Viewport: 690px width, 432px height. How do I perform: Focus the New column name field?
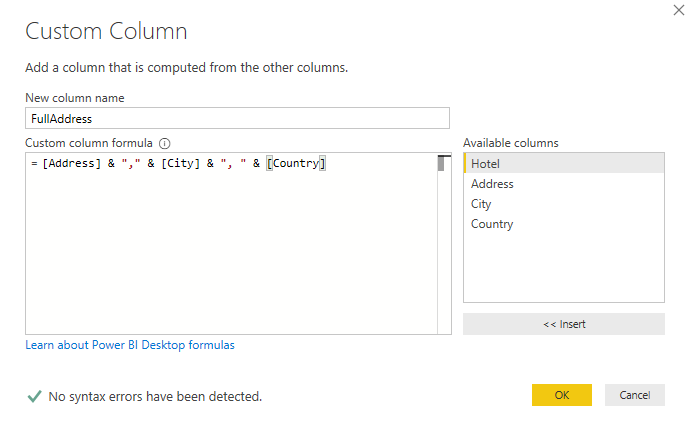pyautogui.click(x=237, y=118)
